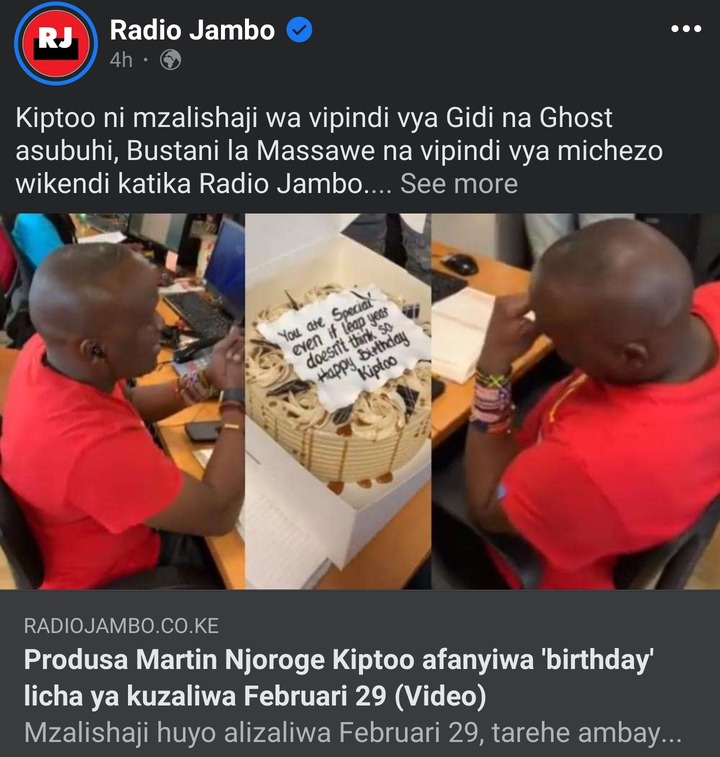Click the link preview card footer area

(360, 673)
